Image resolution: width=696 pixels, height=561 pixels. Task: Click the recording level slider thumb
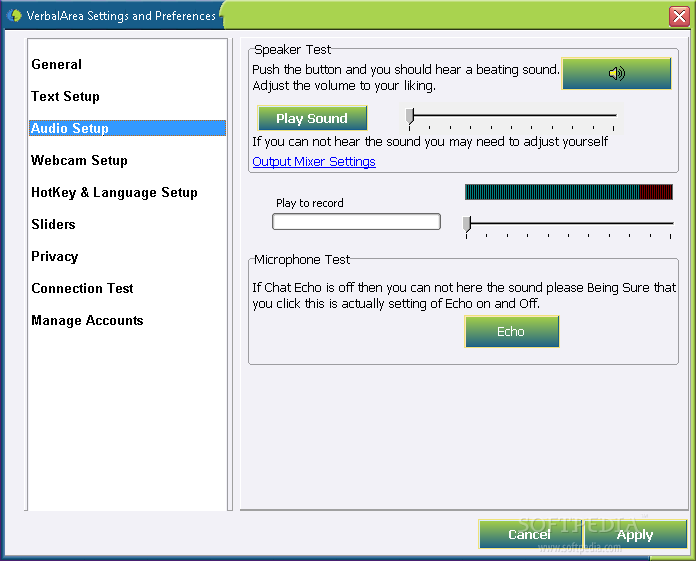[467, 224]
